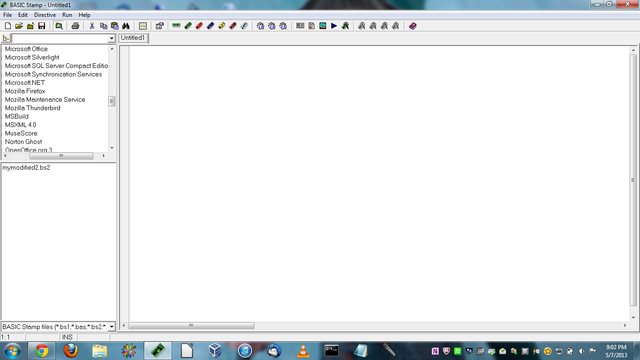This screenshot has width=640, height=360.
Task: Open the Edit menu
Action: click(x=23, y=15)
